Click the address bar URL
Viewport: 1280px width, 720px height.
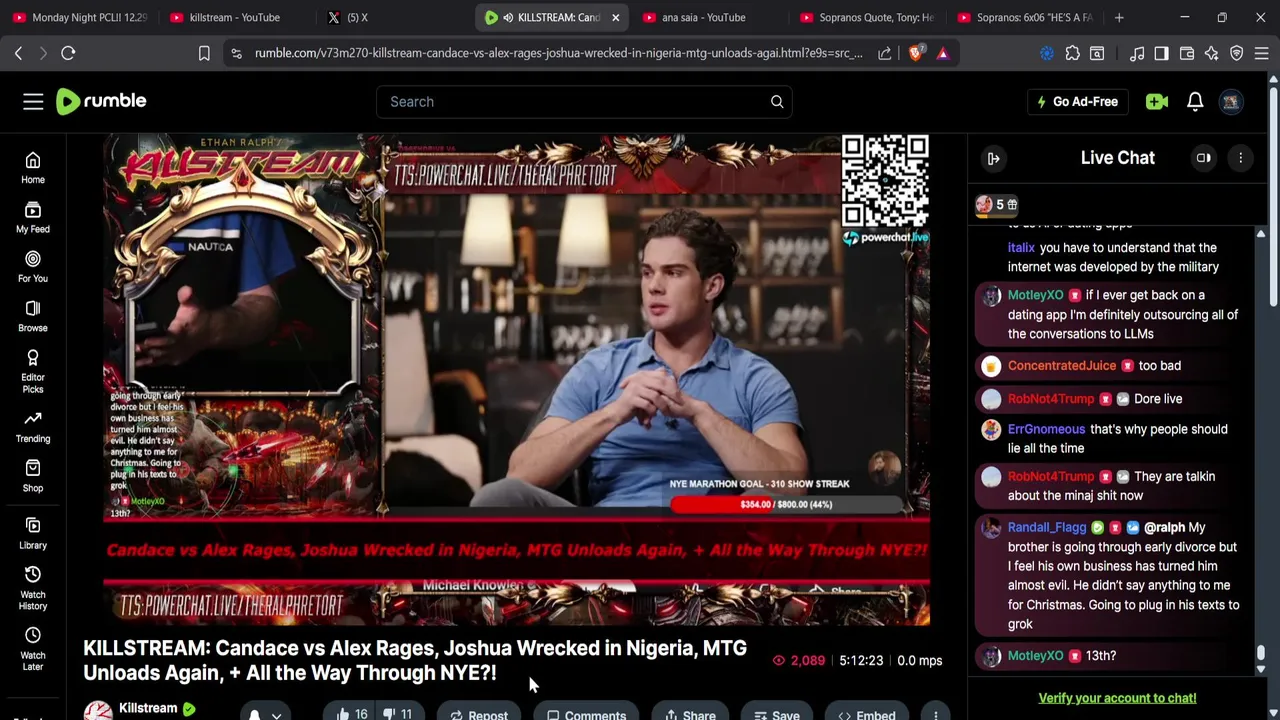click(558, 53)
